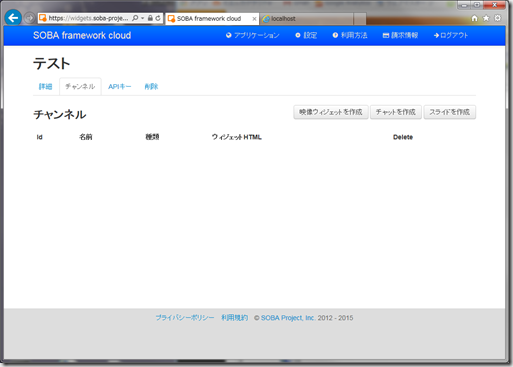Open browser Tools gear icon

point(497,18)
